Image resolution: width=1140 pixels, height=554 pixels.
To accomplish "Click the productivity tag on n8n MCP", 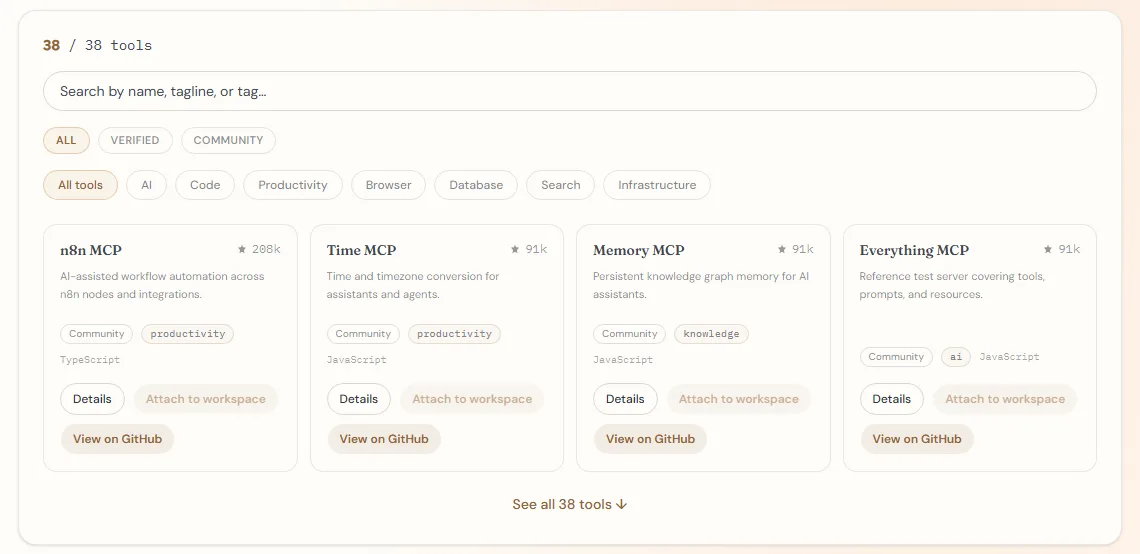I will [x=188, y=334].
